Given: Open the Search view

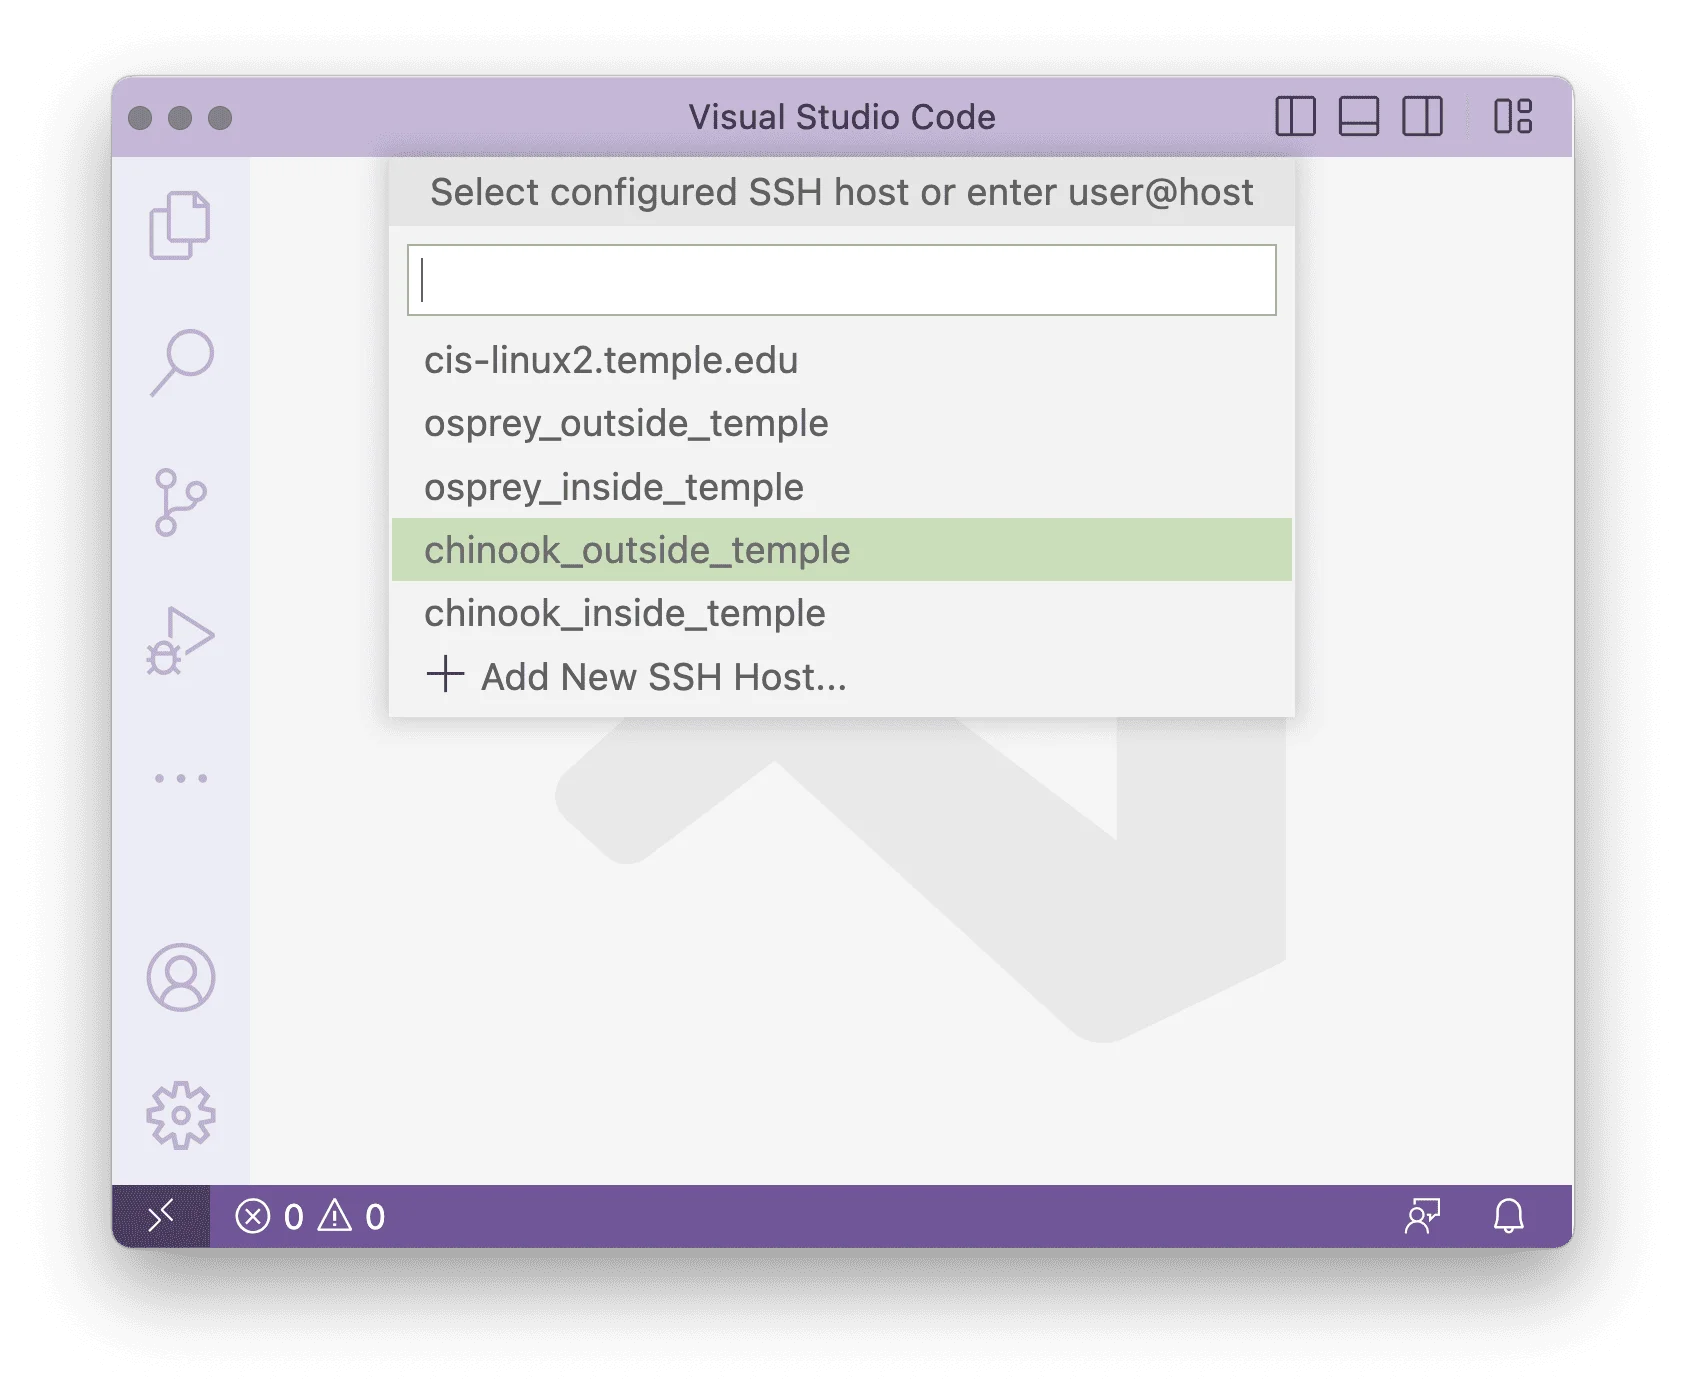Looking at the screenshot, I should click(x=181, y=362).
